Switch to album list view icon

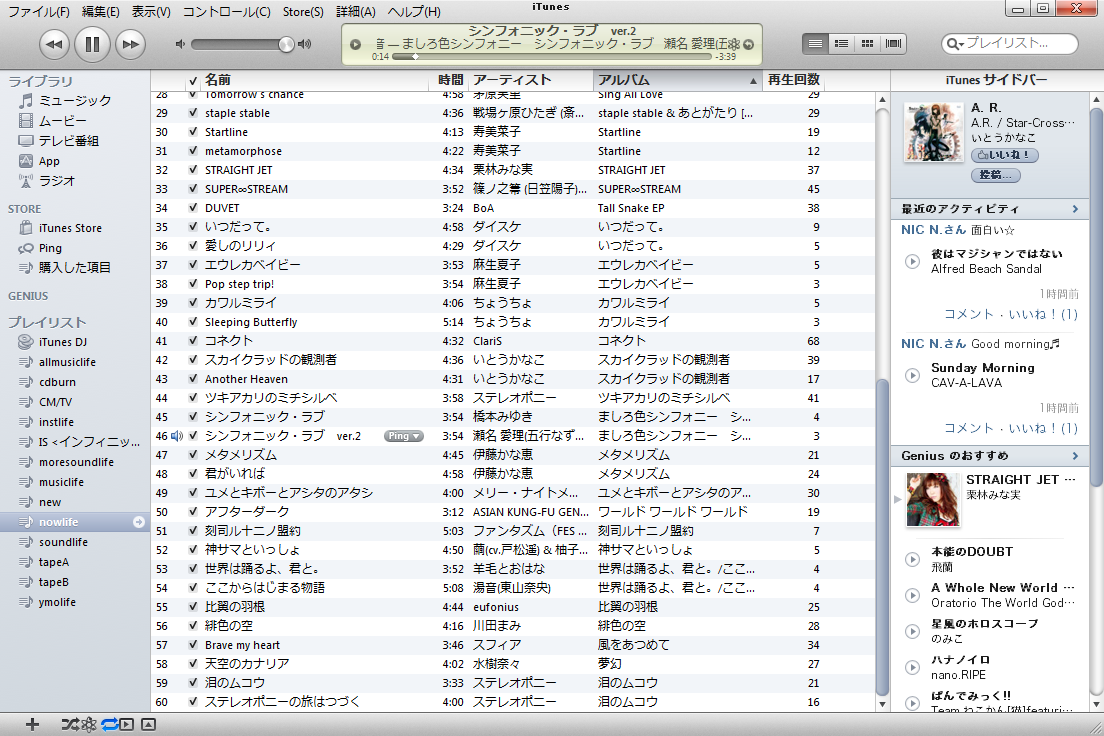coord(841,44)
